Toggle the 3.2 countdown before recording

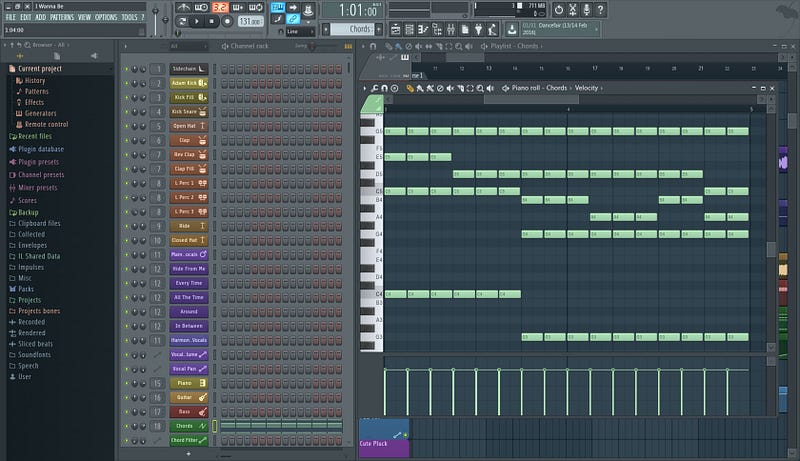click(x=220, y=7)
